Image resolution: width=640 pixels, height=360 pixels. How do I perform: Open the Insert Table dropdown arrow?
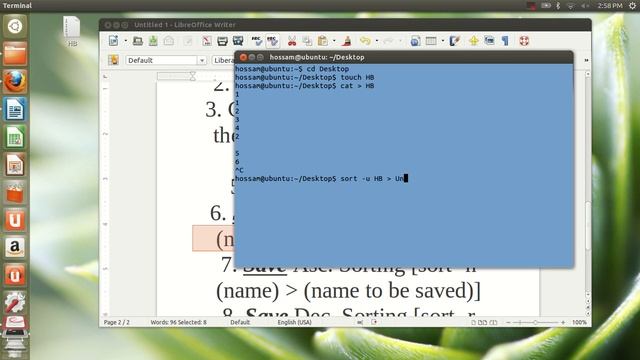(443, 41)
